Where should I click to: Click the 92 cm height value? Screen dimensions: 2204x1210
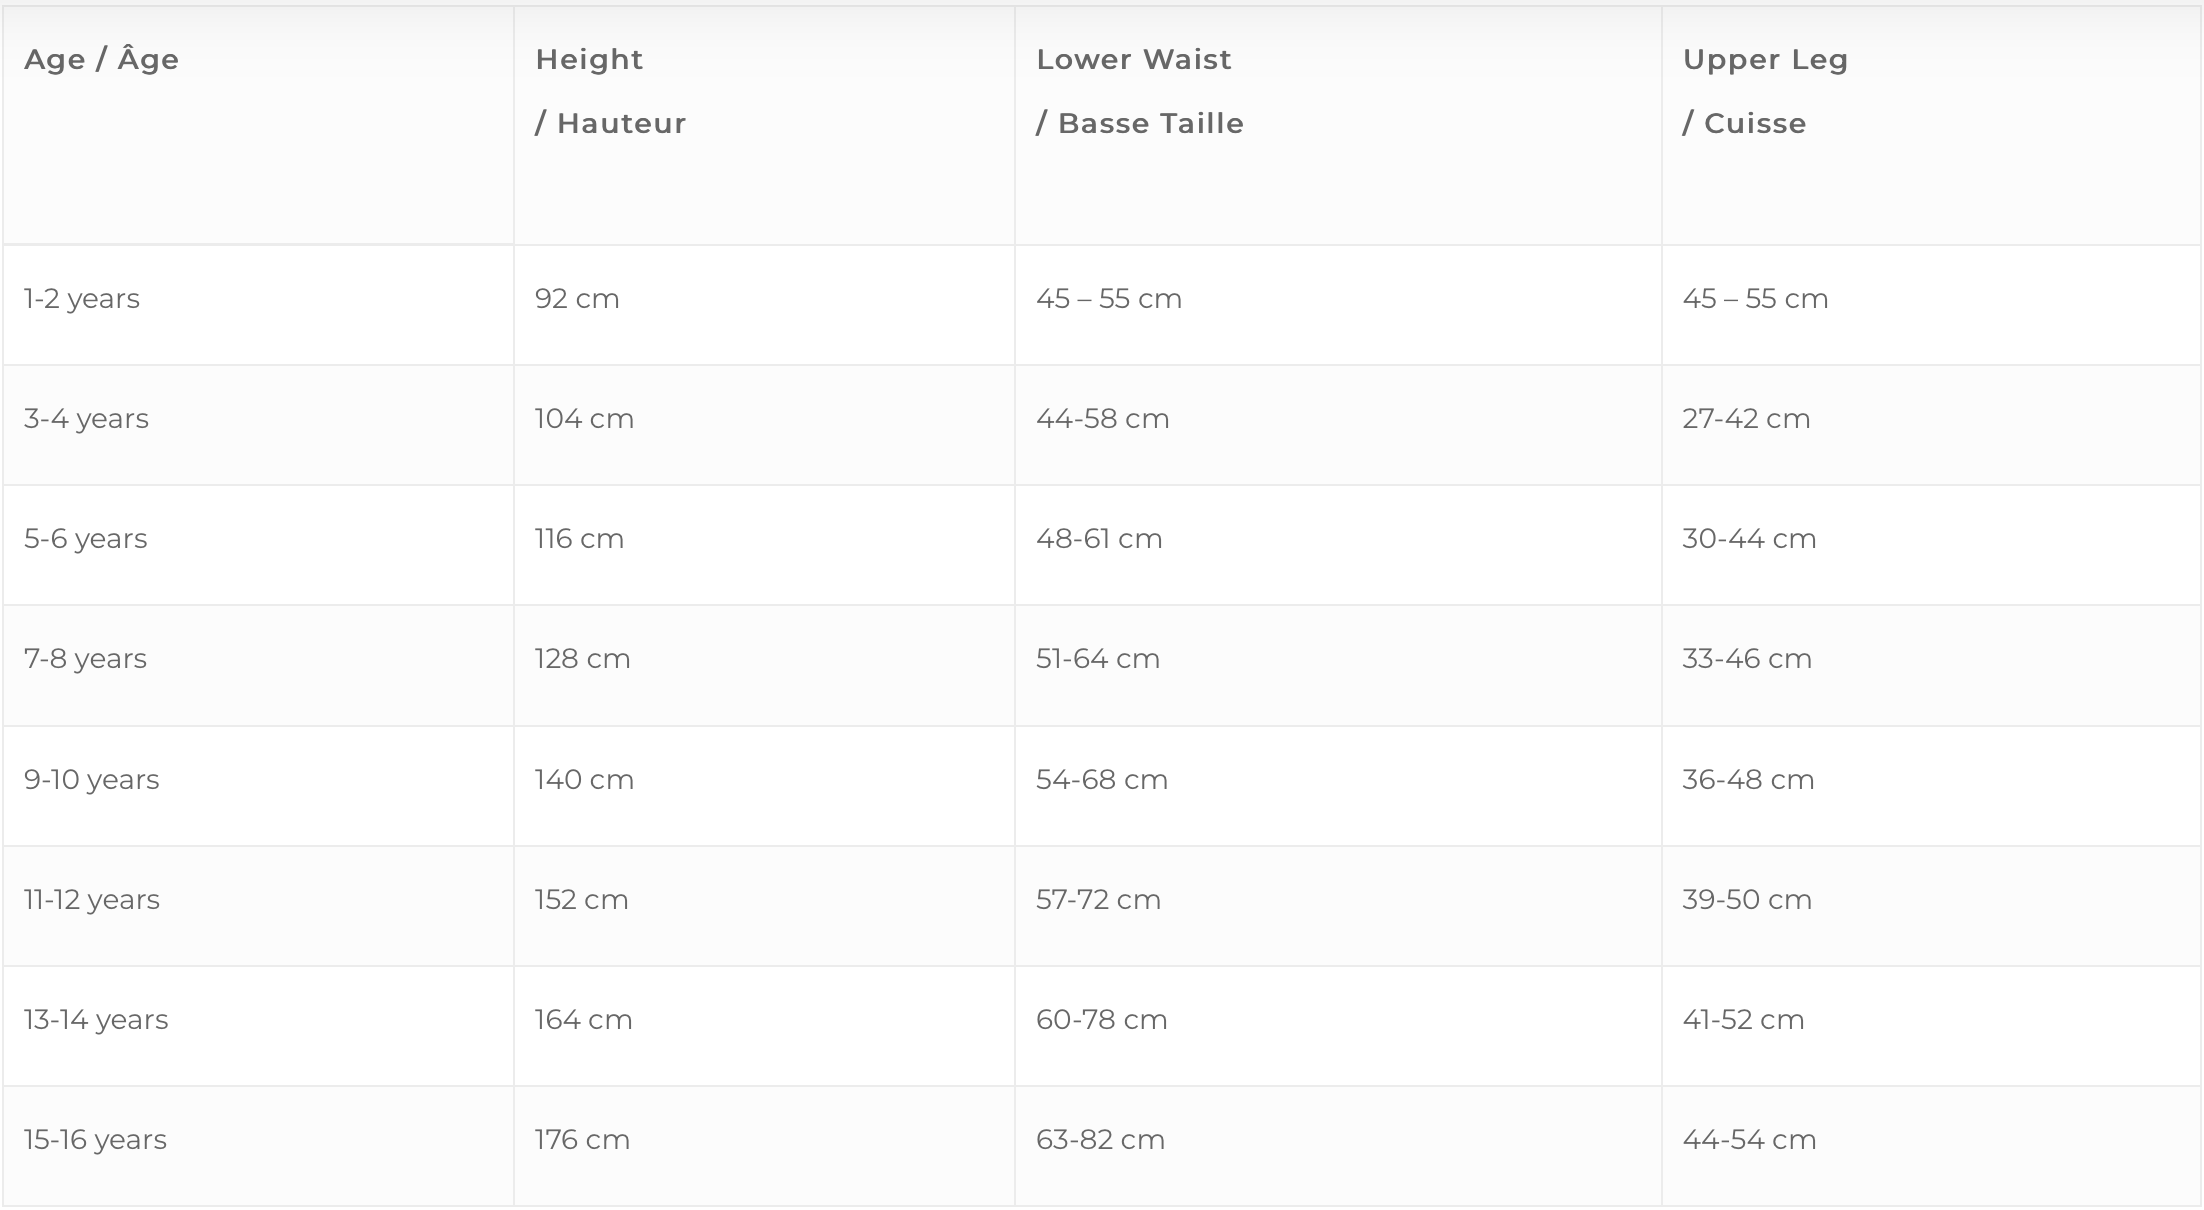(x=577, y=299)
